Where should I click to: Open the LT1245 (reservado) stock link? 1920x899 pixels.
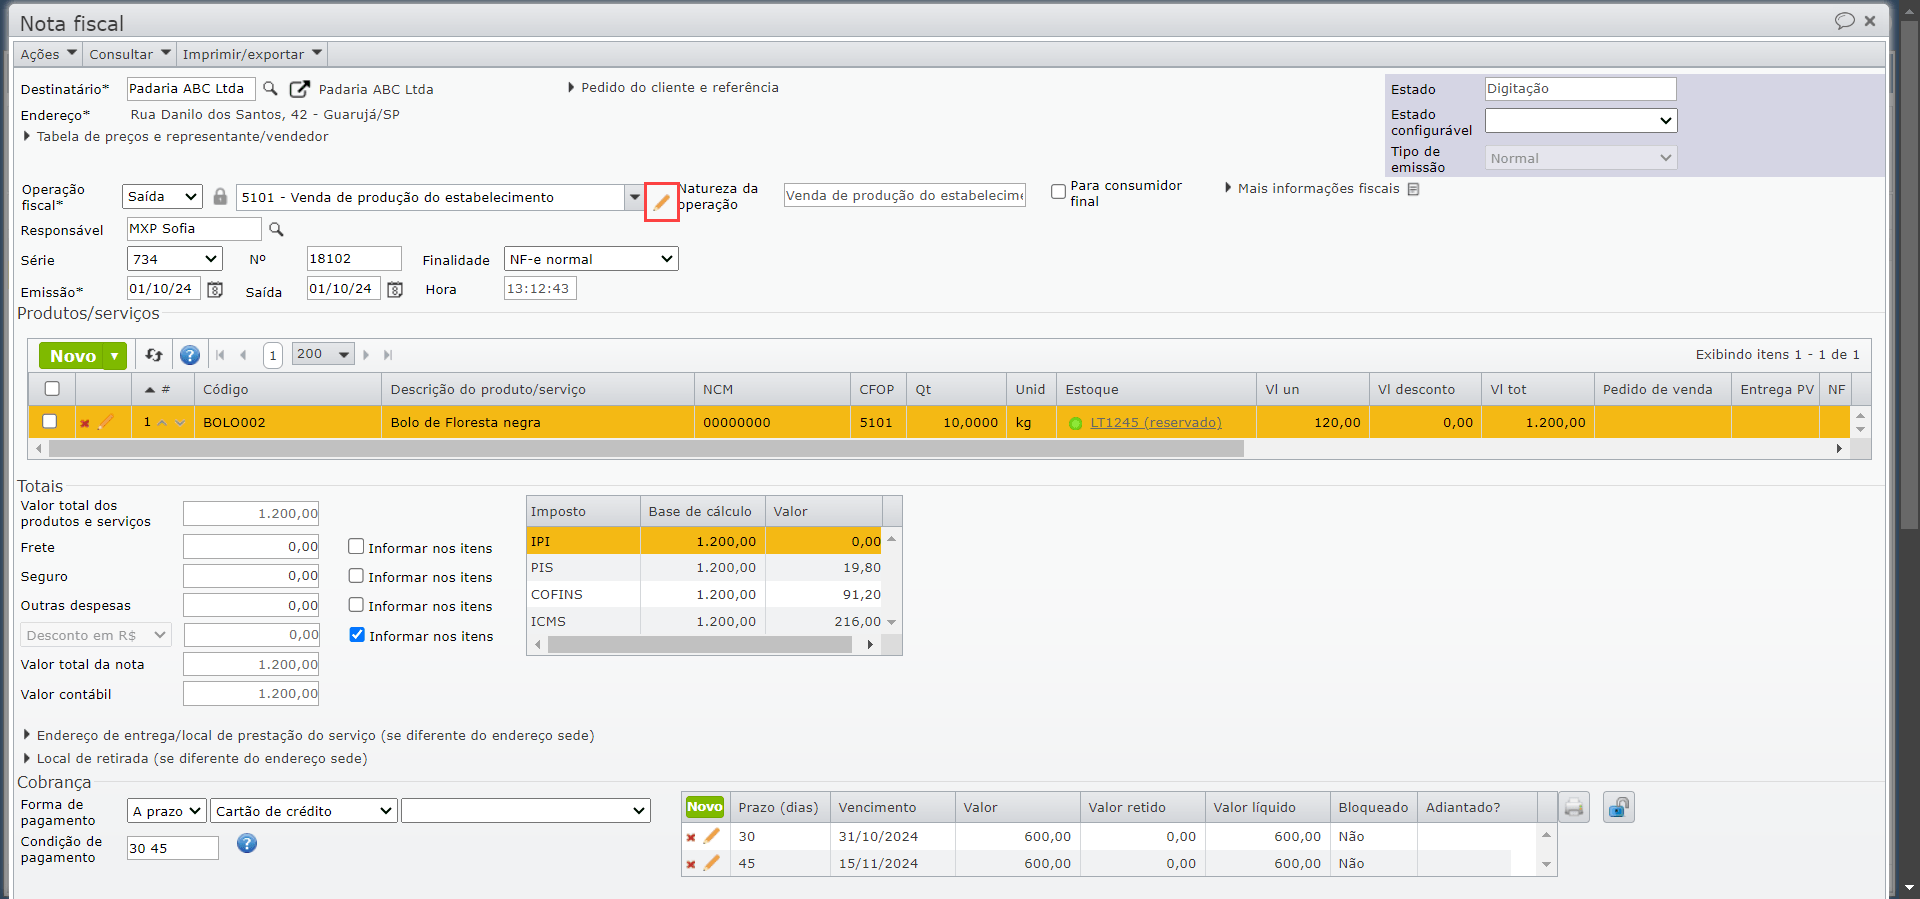pos(1155,423)
